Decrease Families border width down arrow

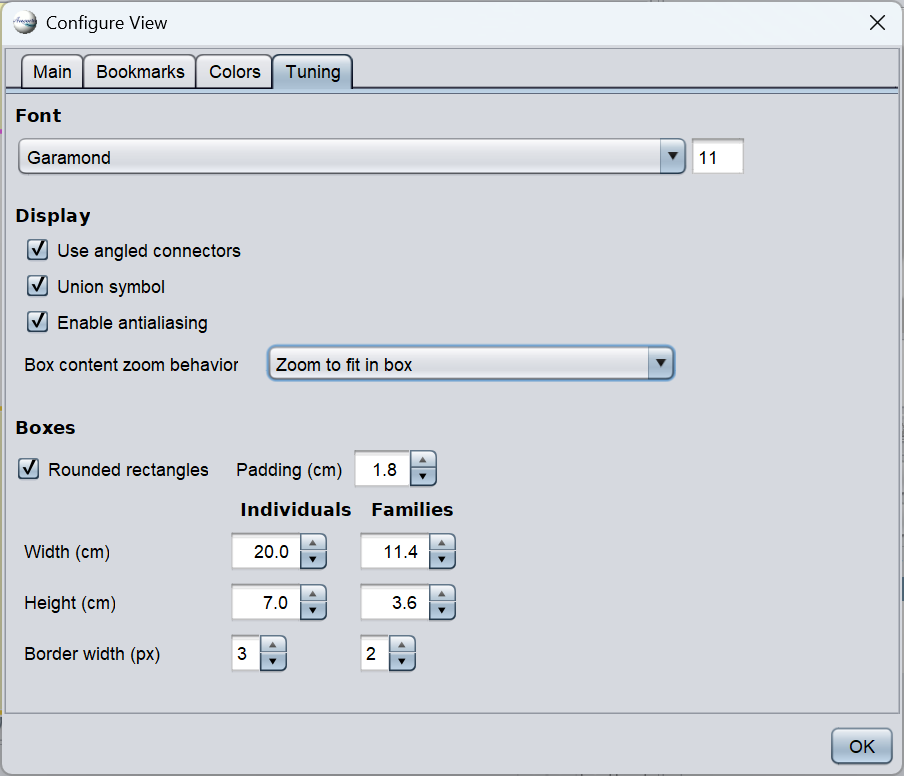(x=402, y=662)
